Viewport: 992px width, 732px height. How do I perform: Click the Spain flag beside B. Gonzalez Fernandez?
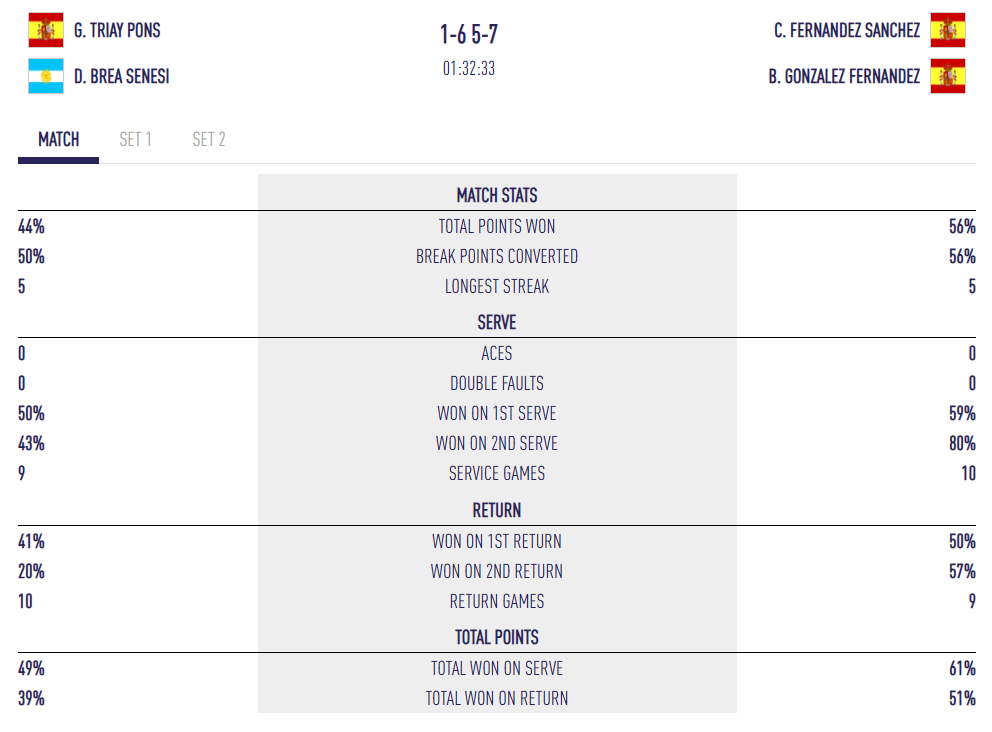coord(947,76)
